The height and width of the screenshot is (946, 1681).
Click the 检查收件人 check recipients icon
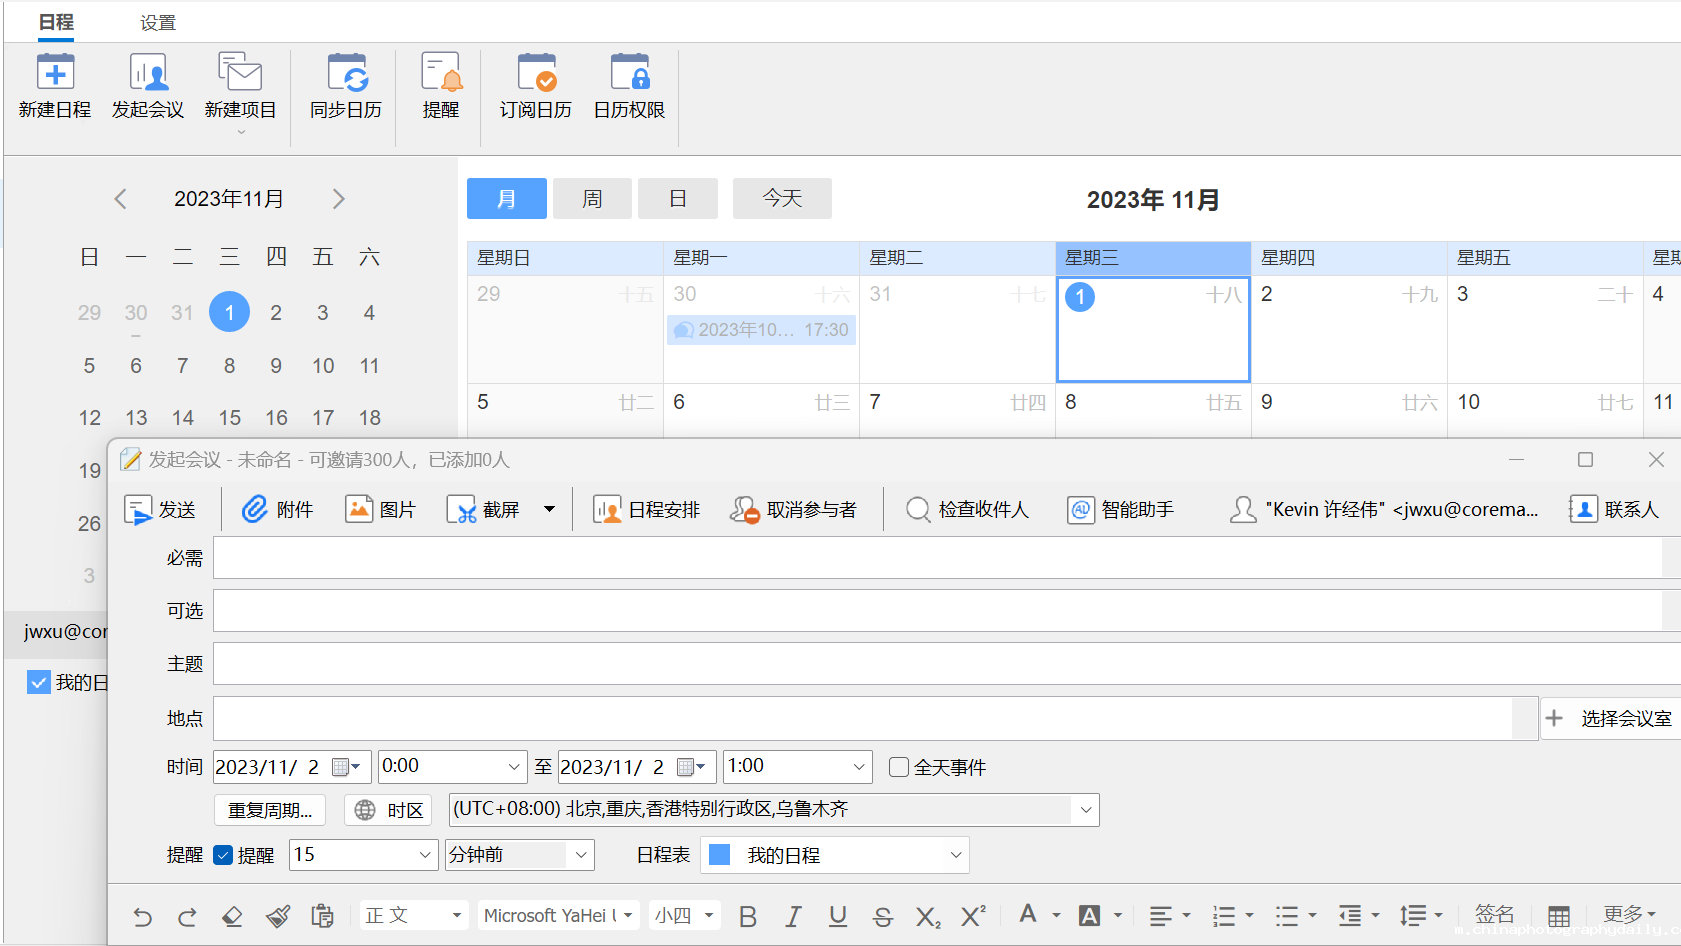coord(918,510)
